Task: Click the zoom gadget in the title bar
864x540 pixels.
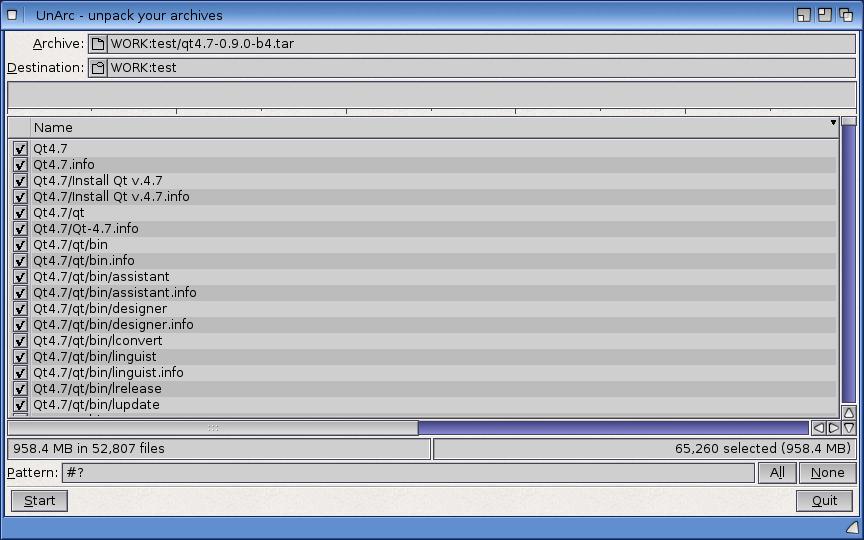Action: [x=825, y=15]
